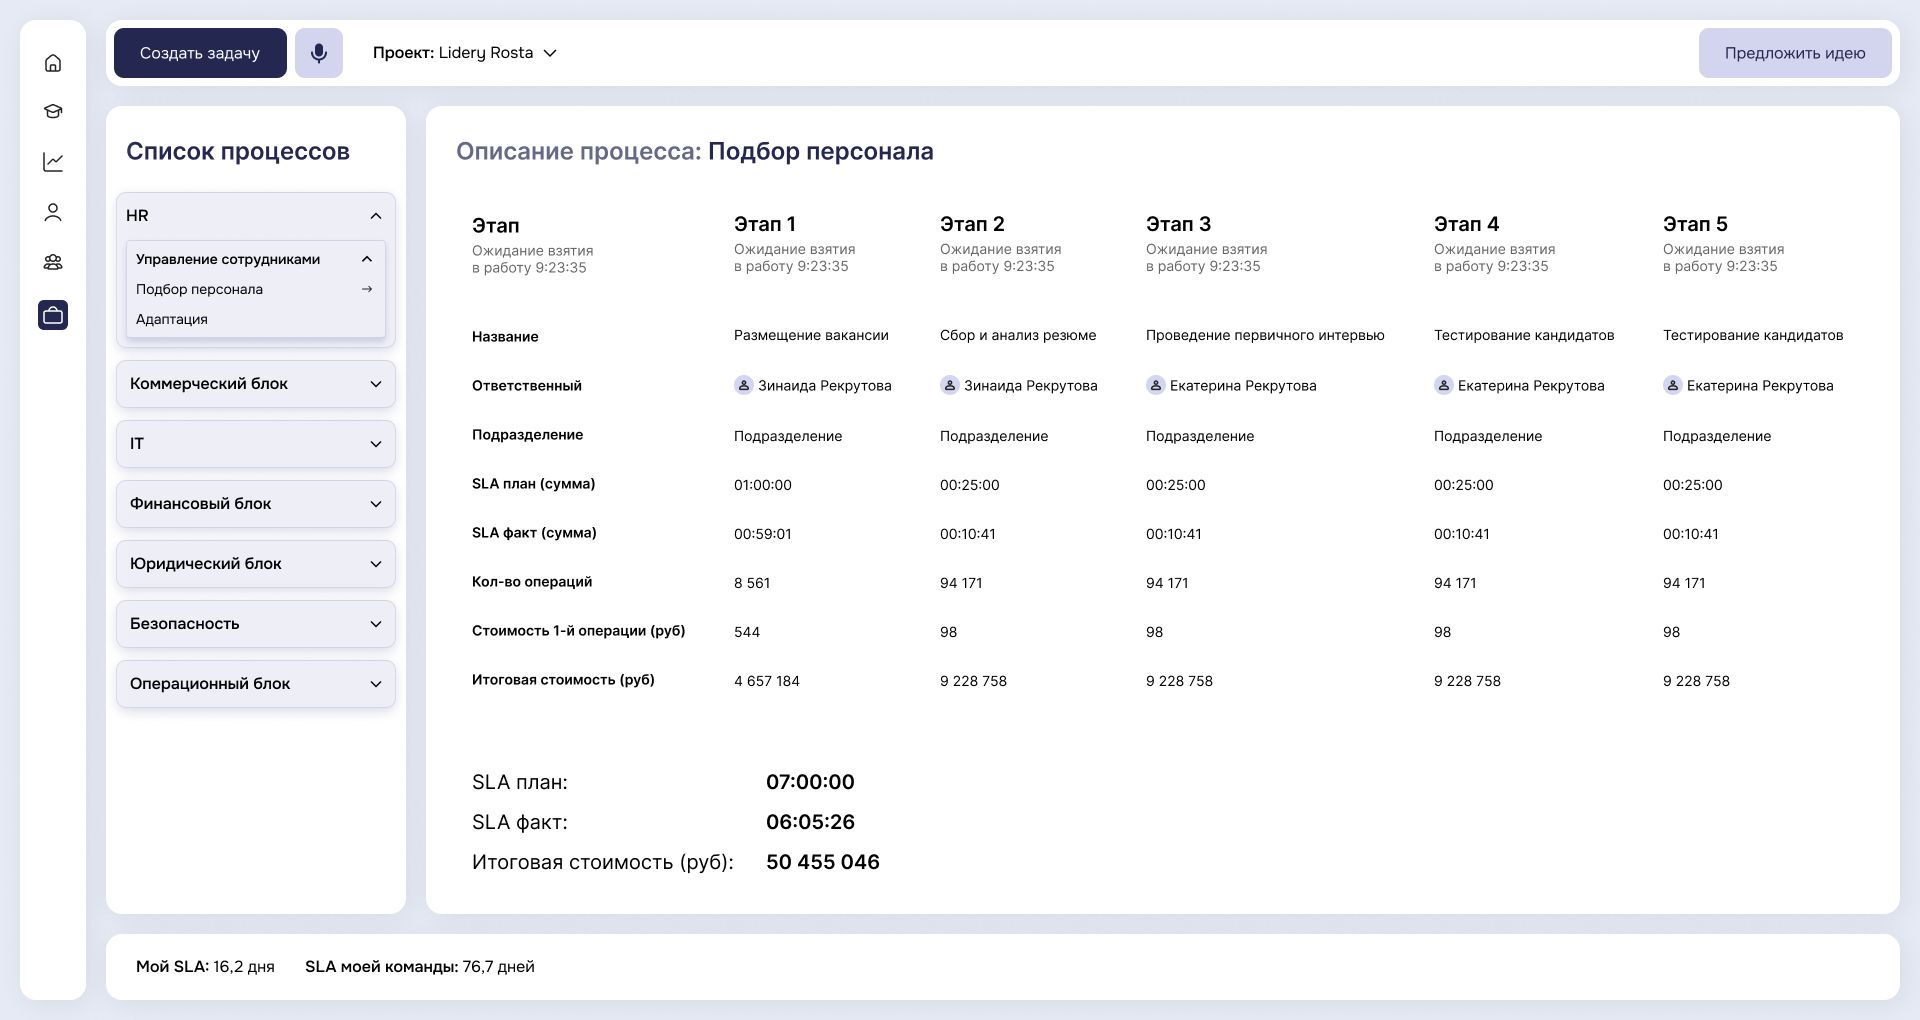Collapse the HR section
This screenshot has width=1920, height=1020.
coord(375,216)
